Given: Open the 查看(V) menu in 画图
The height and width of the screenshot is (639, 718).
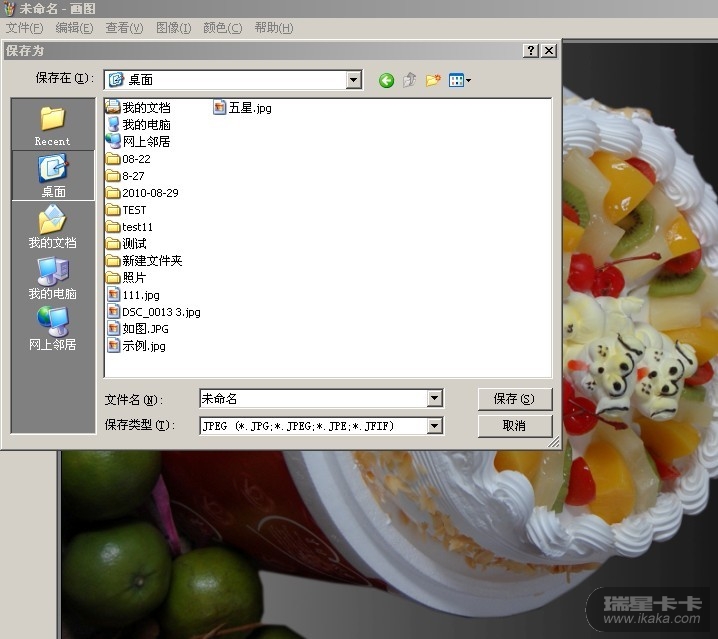Looking at the screenshot, I should click(124, 28).
